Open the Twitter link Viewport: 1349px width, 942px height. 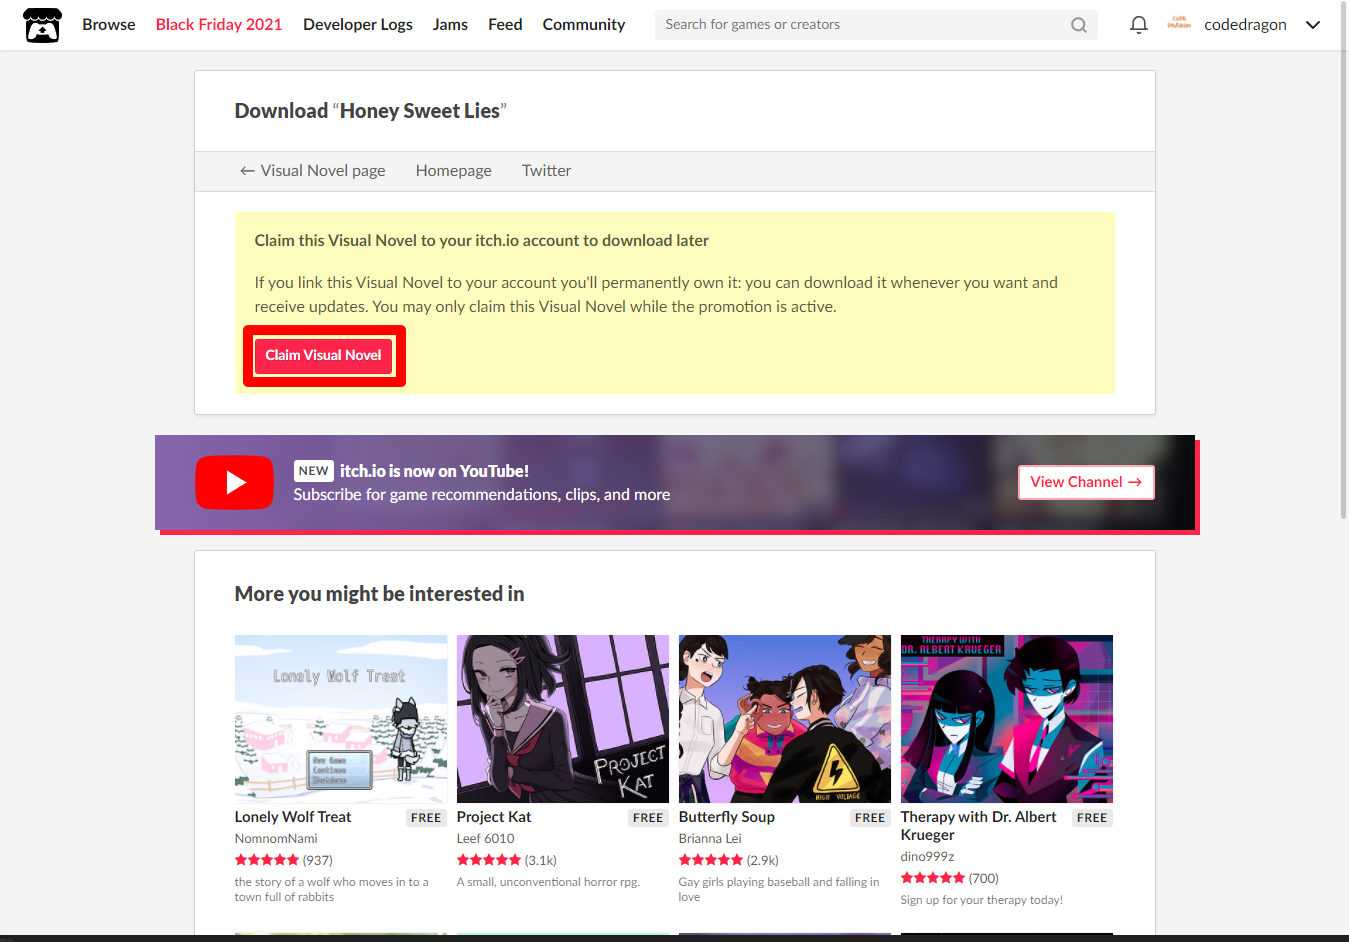coord(547,171)
